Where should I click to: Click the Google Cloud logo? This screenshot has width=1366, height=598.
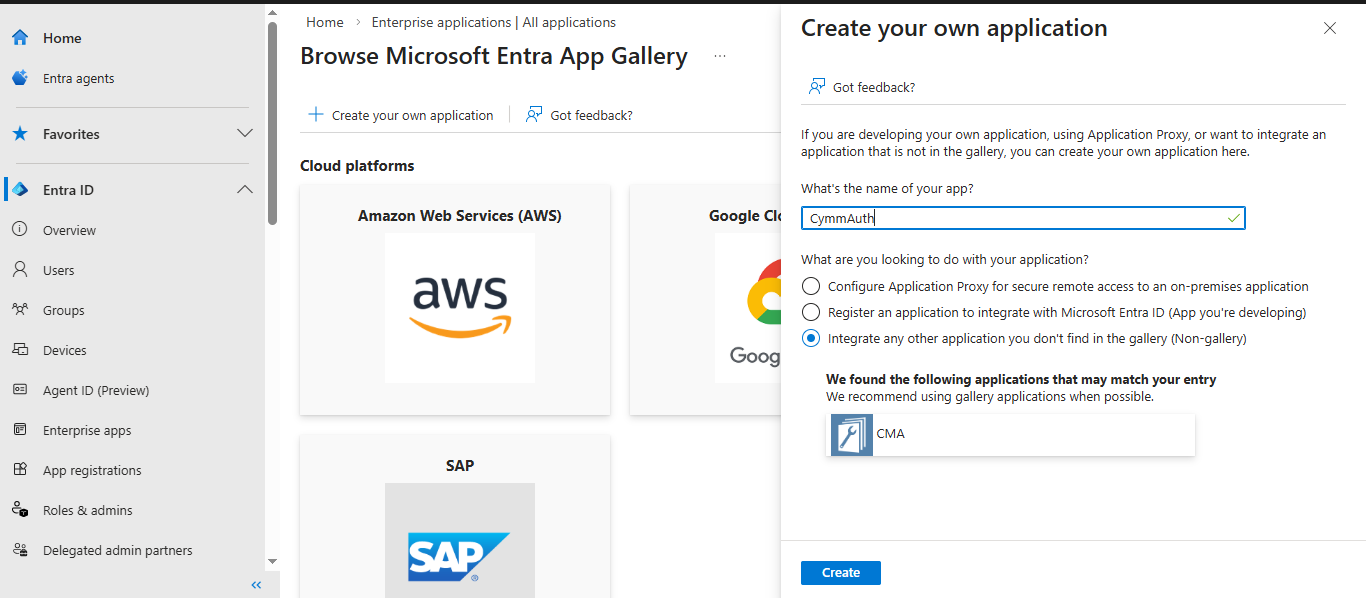748,307
